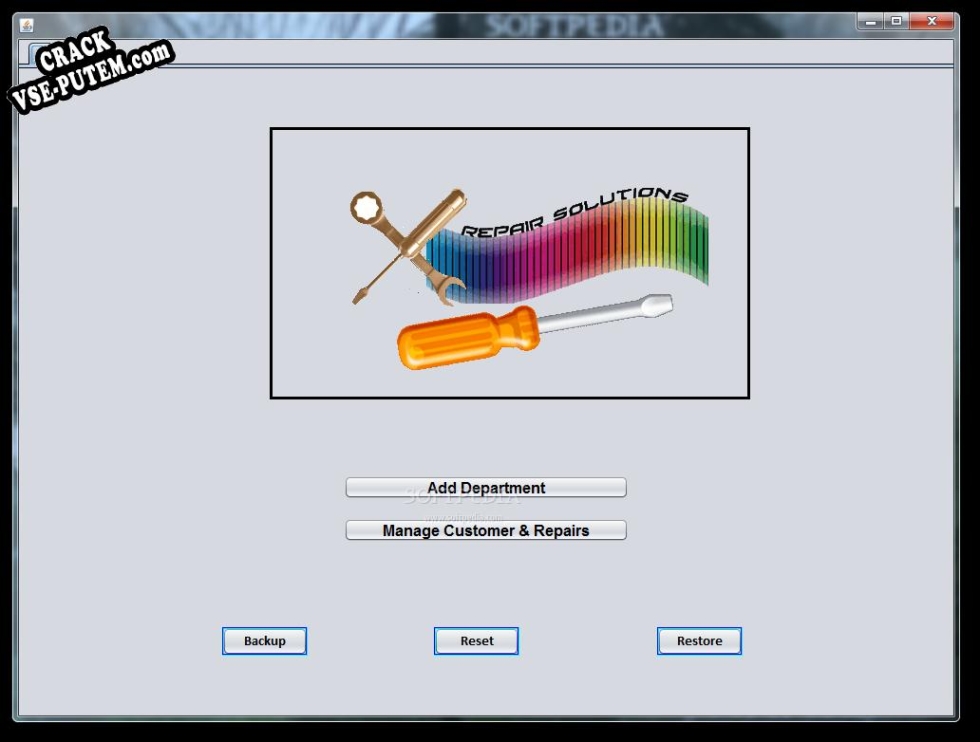
Task: Click the Restore button
Action: (x=698, y=641)
